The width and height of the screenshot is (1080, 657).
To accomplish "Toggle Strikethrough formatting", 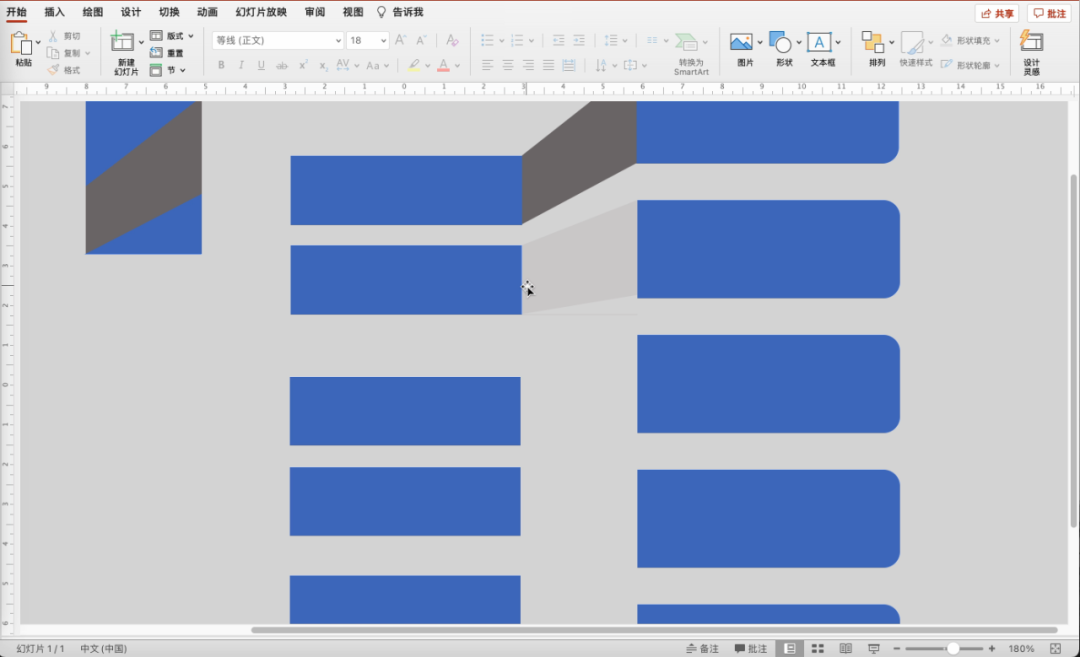I will click(282, 65).
